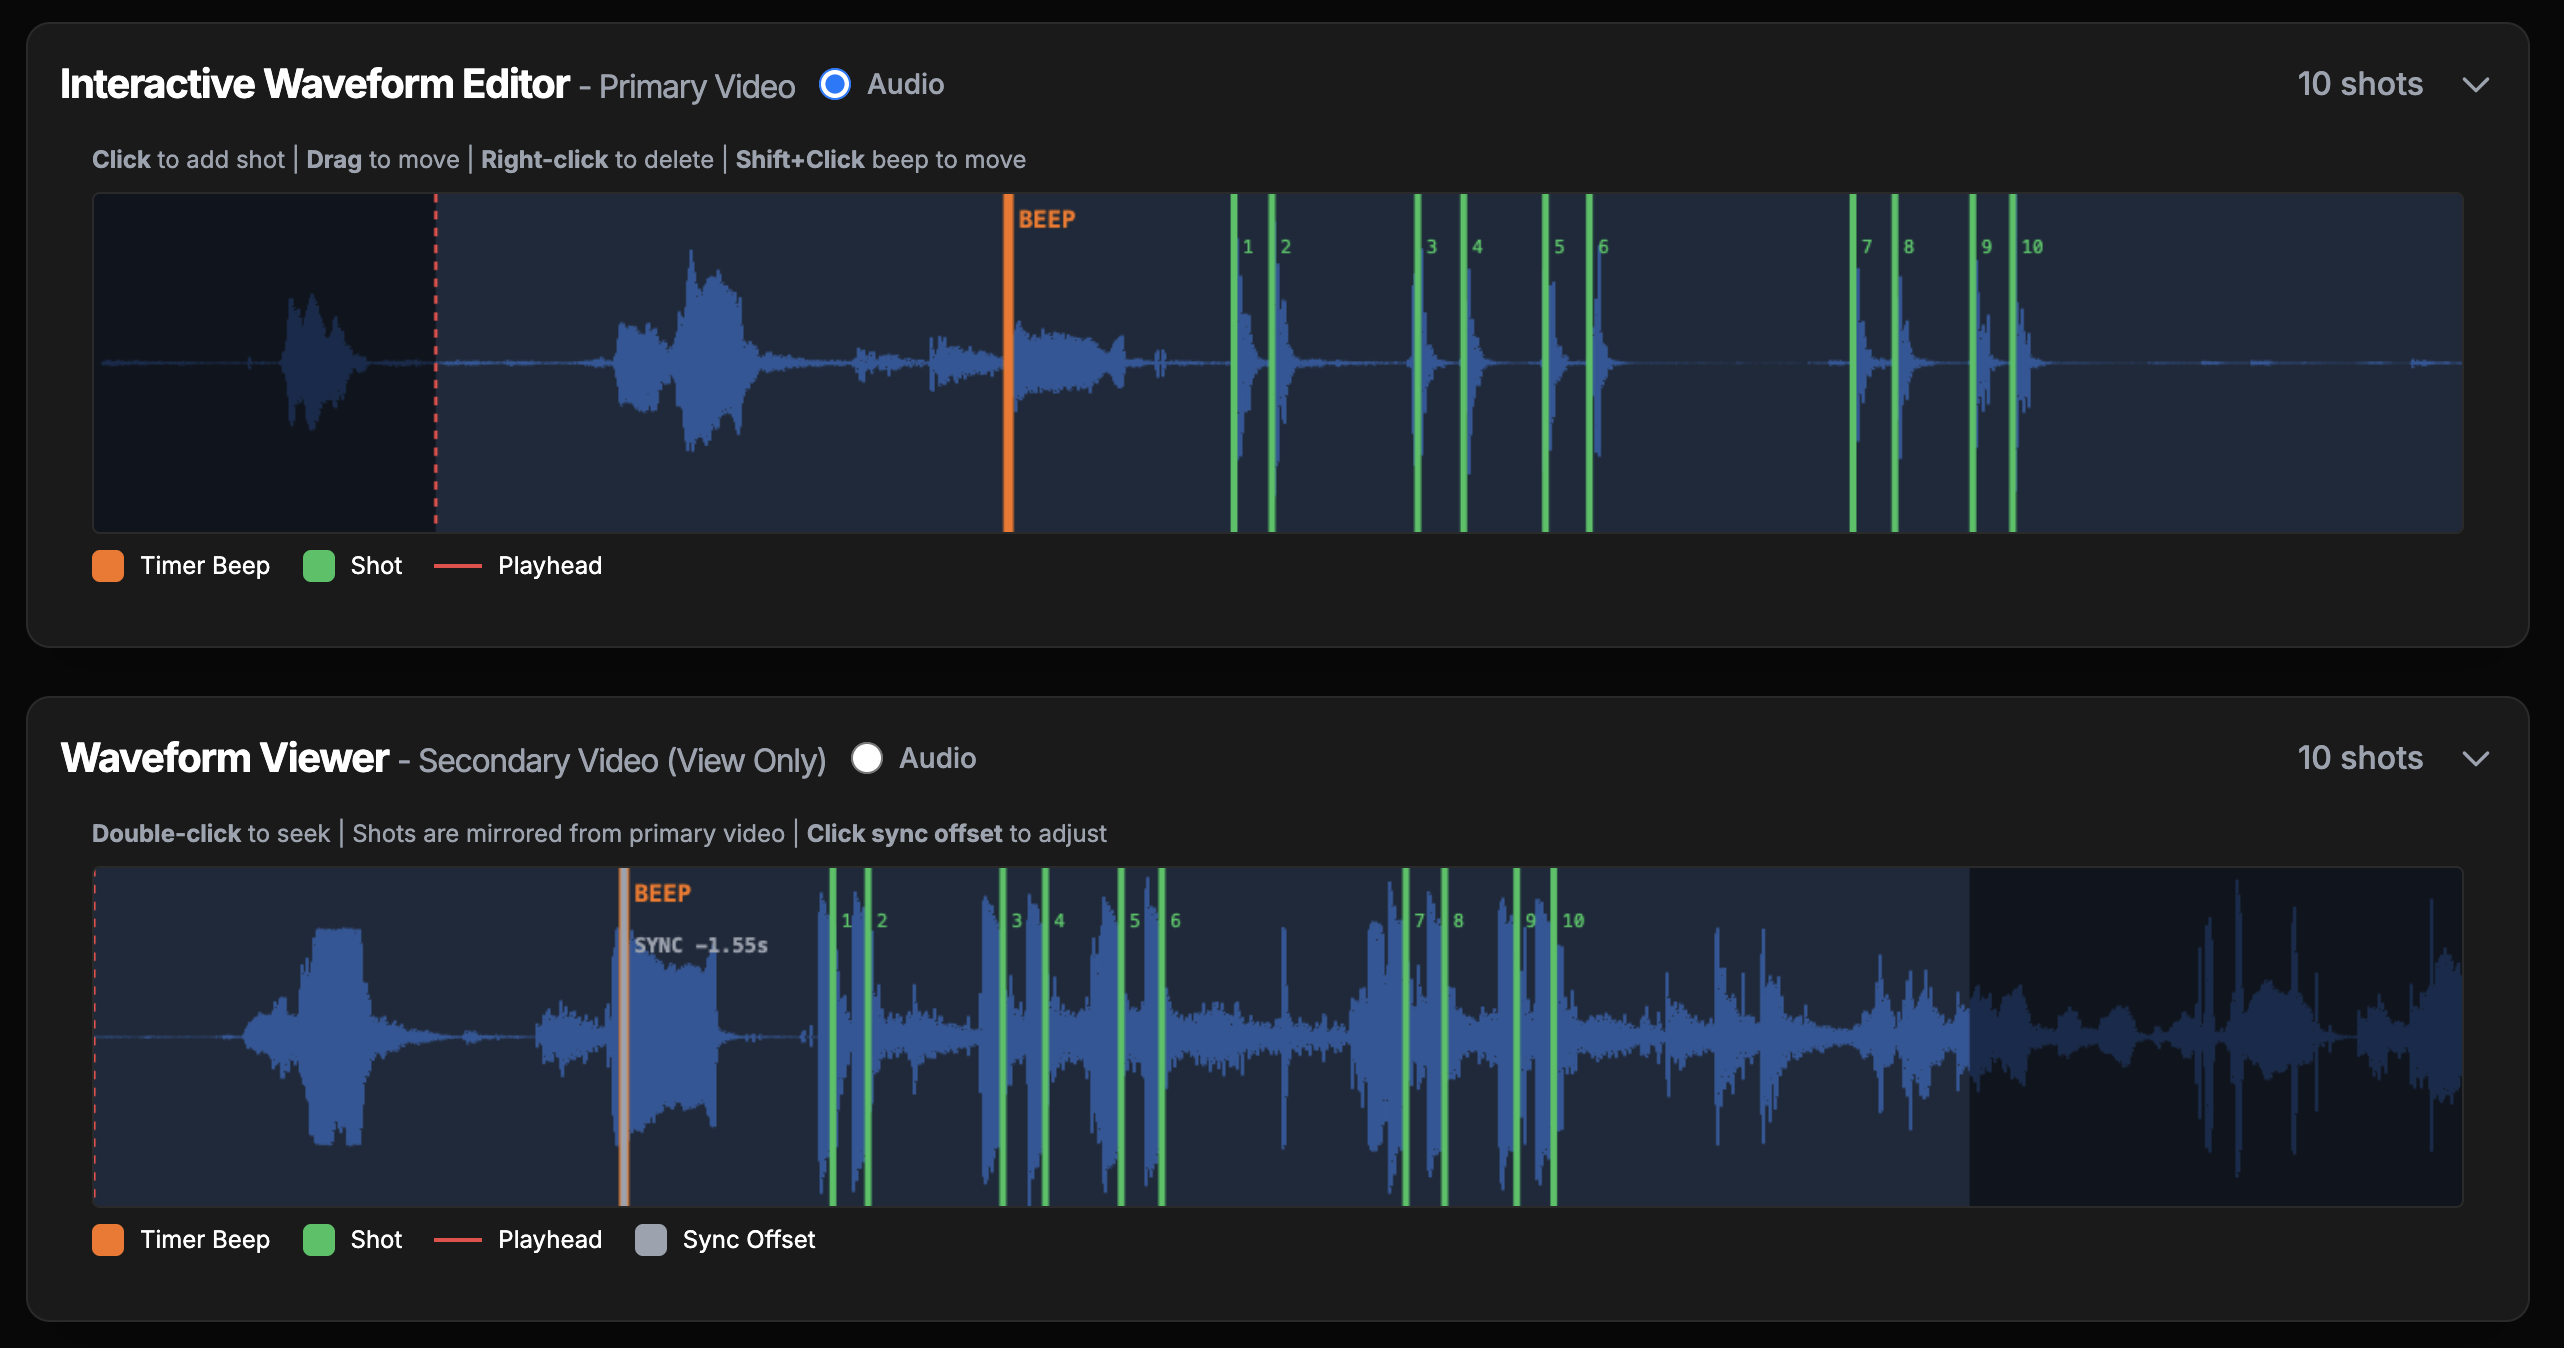Click the gray Sync Offset legend swatch
The image size is (2564, 1348).
pos(651,1240)
